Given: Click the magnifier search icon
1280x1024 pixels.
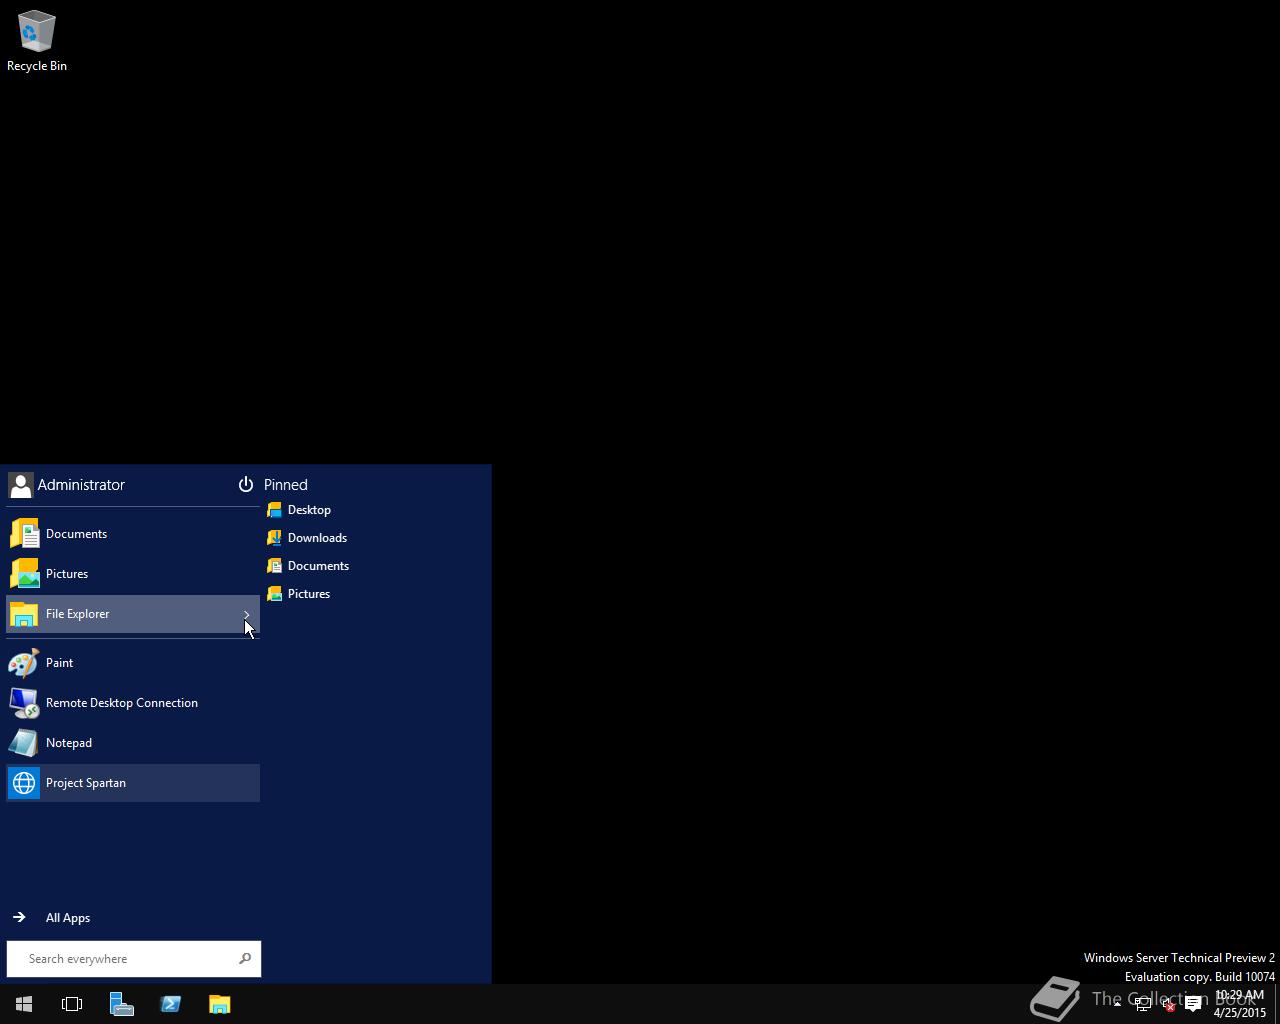Looking at the screenshot, I should point(245,959).
